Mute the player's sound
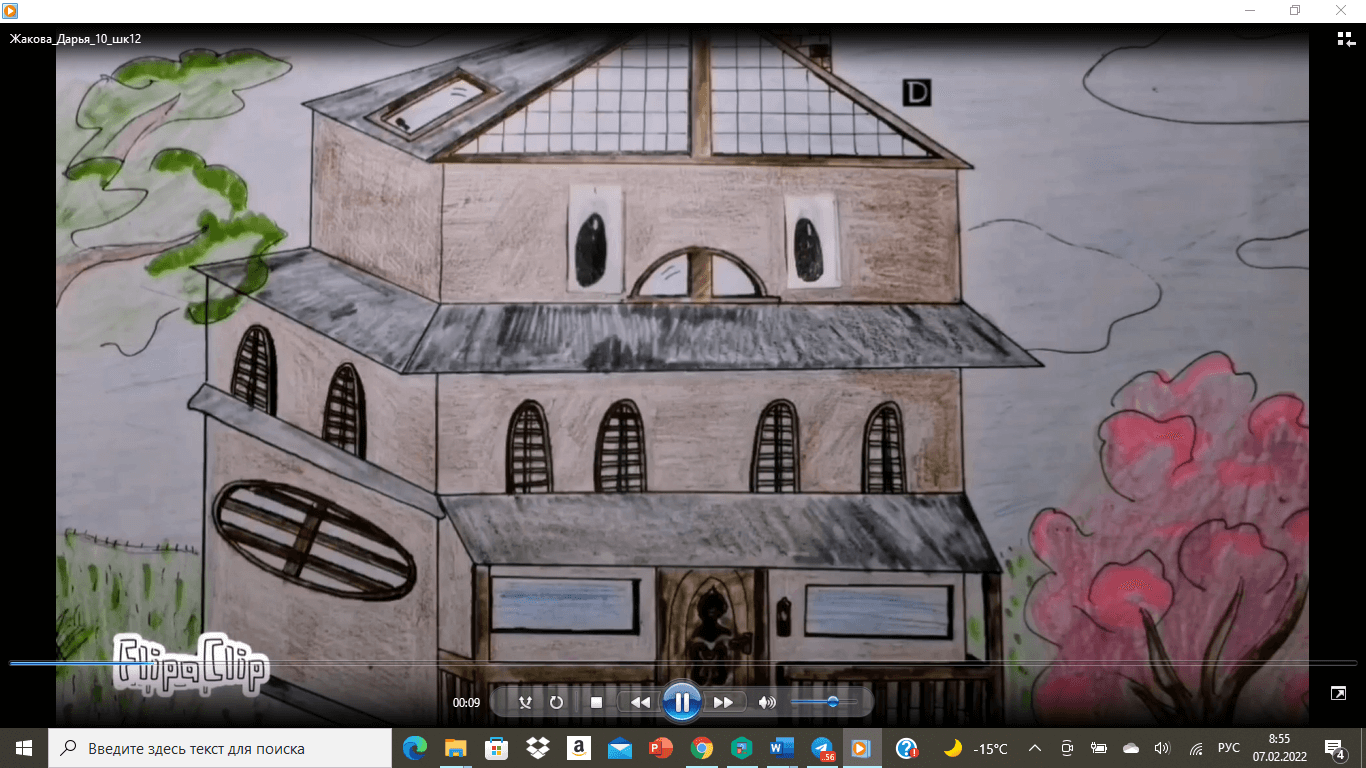The height and width of the screenshot is (768, 1366). 767,703
